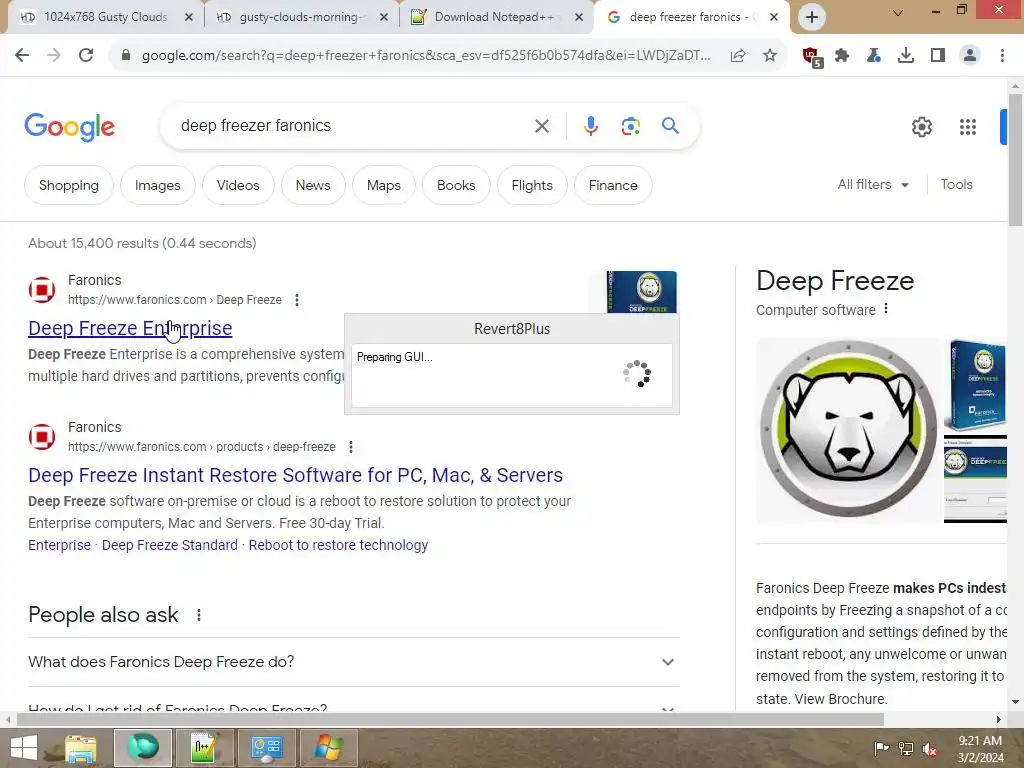1024x768 pixels.
Task: Open Deep Freeze box thumbnail in first result
Action: [642, 292]
